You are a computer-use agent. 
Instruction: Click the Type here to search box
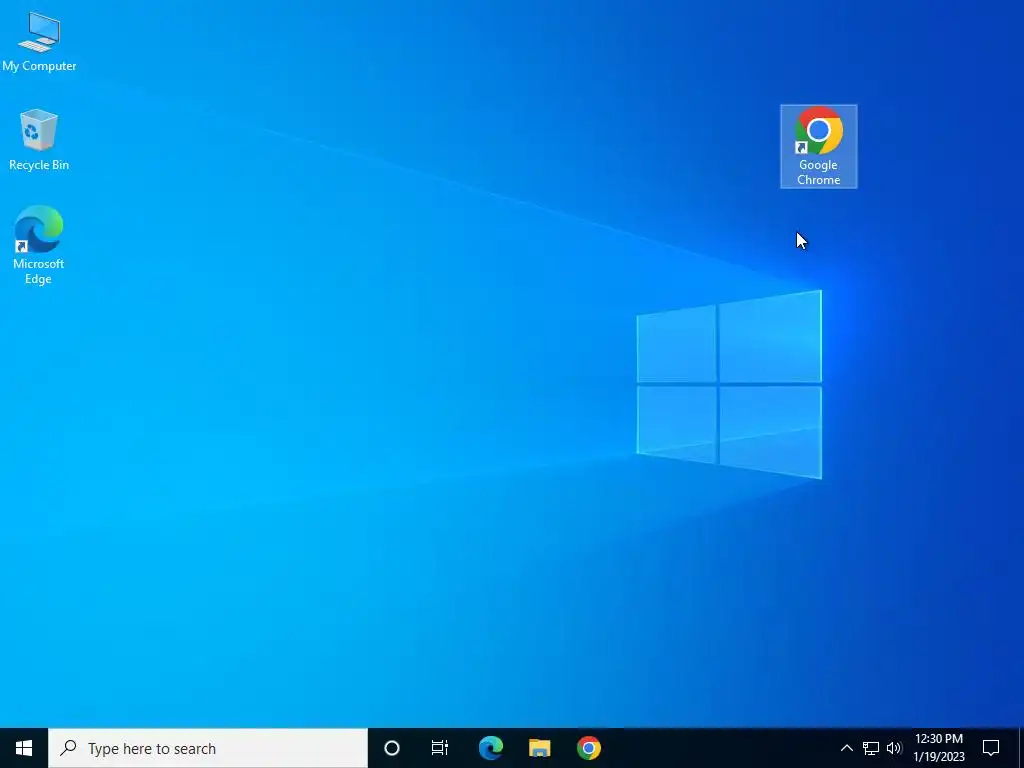tap(208, 748)
